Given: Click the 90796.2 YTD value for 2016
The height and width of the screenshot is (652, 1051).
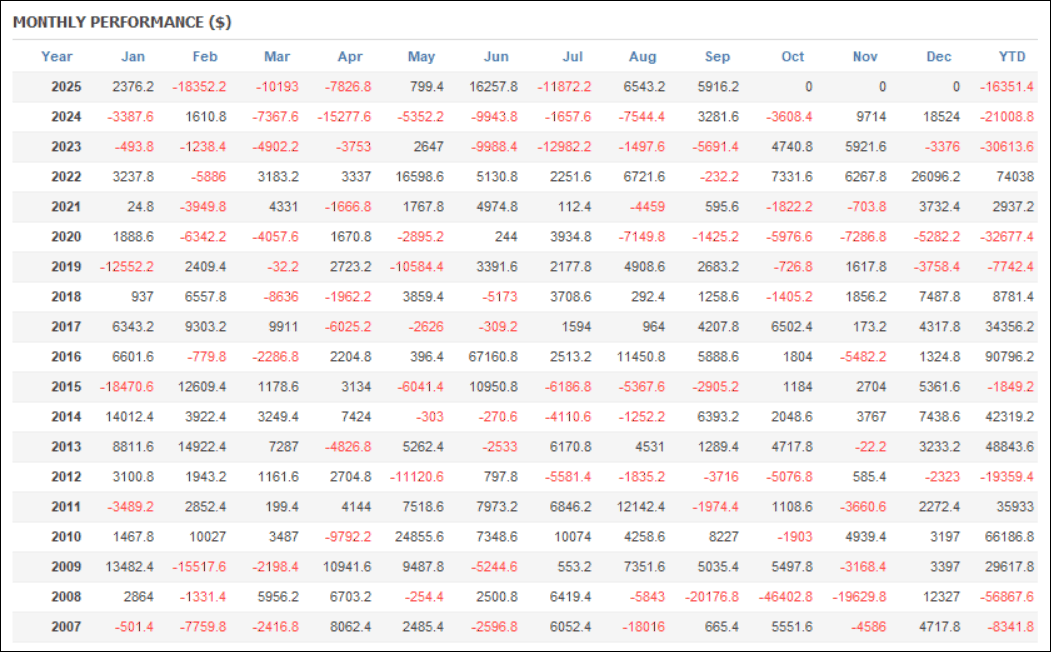Looking at the screenshot, I should tap(1008, 357).
